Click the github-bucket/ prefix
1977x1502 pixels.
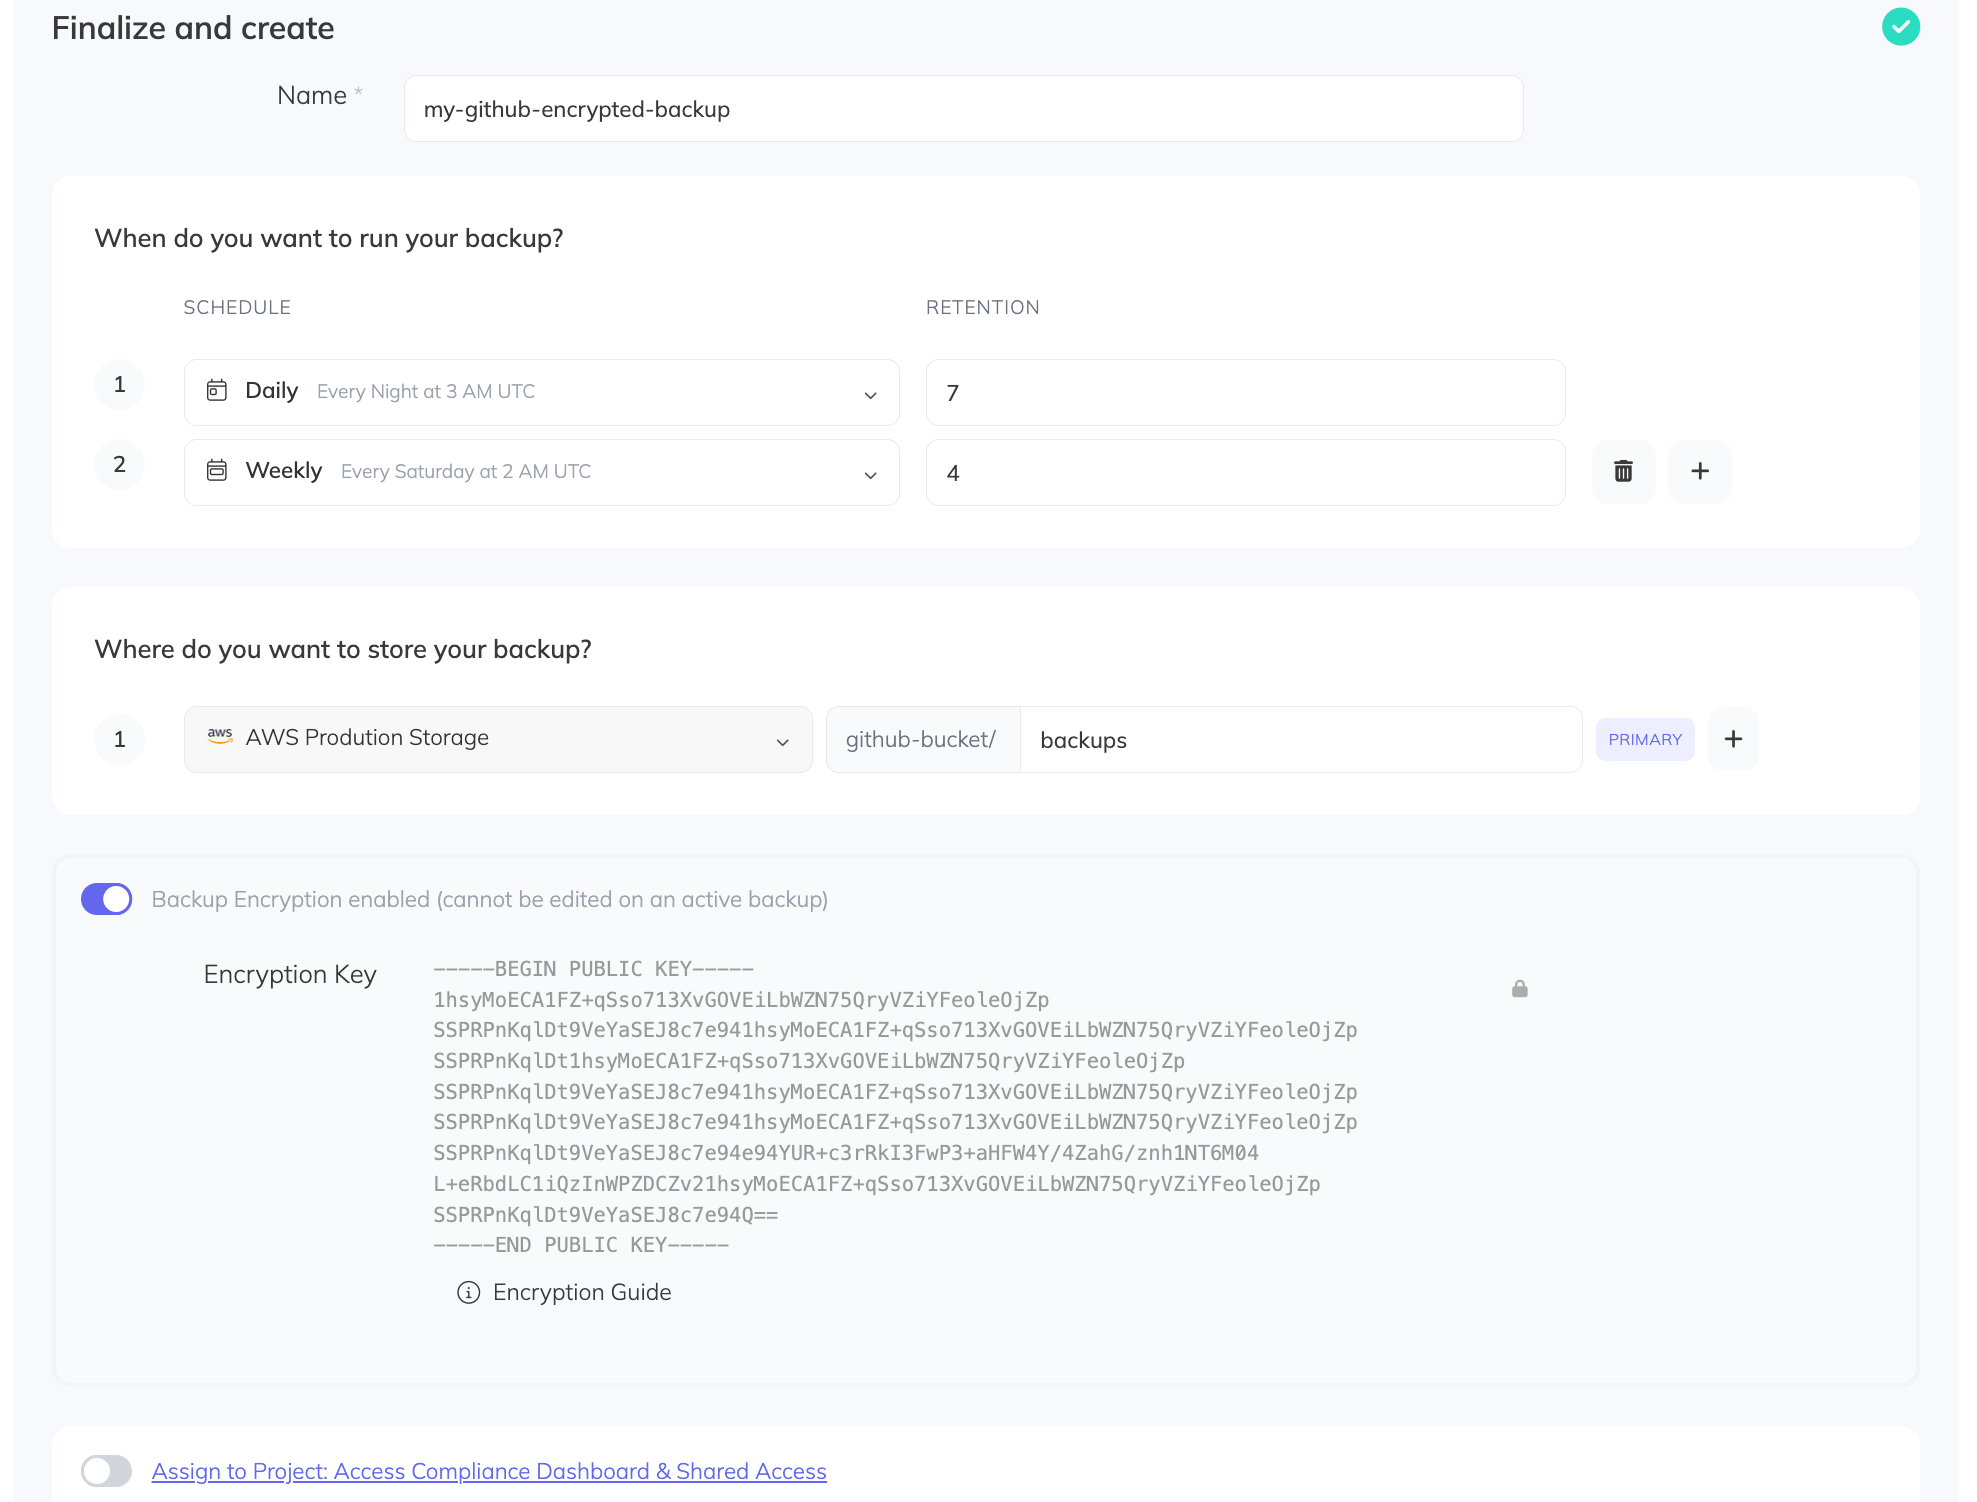922,739
